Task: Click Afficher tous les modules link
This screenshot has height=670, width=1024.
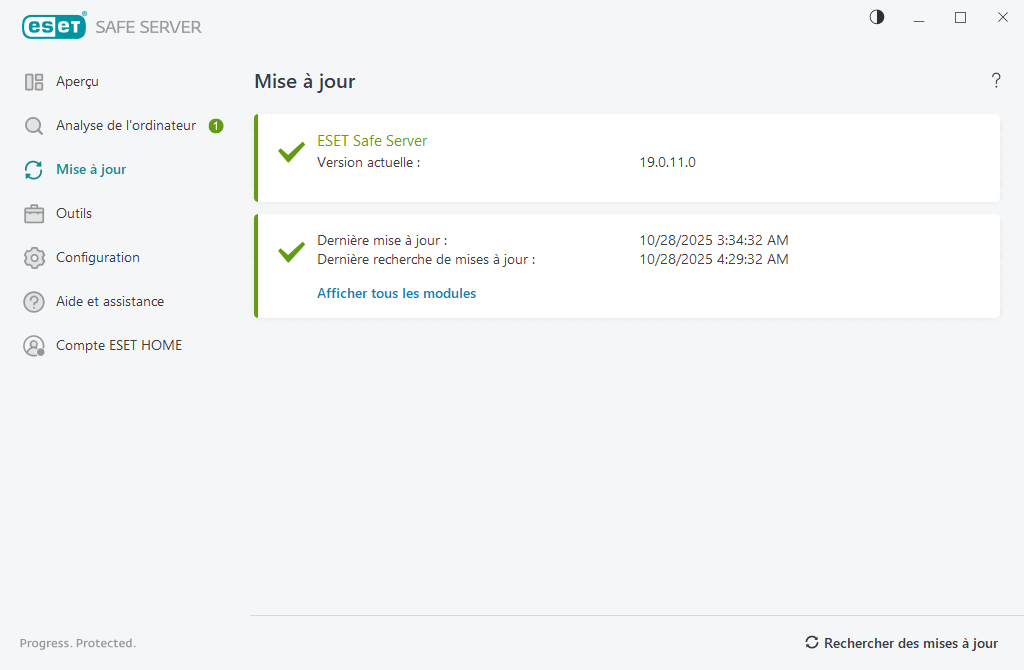Action: point(396,294)
